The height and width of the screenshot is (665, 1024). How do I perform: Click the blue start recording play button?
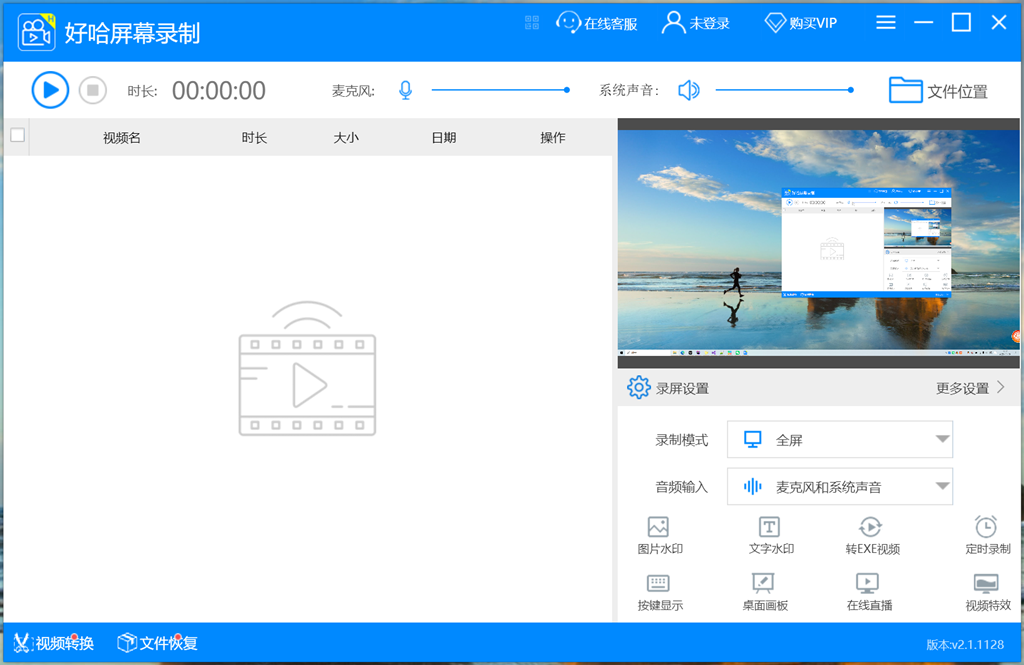(50, 90)
